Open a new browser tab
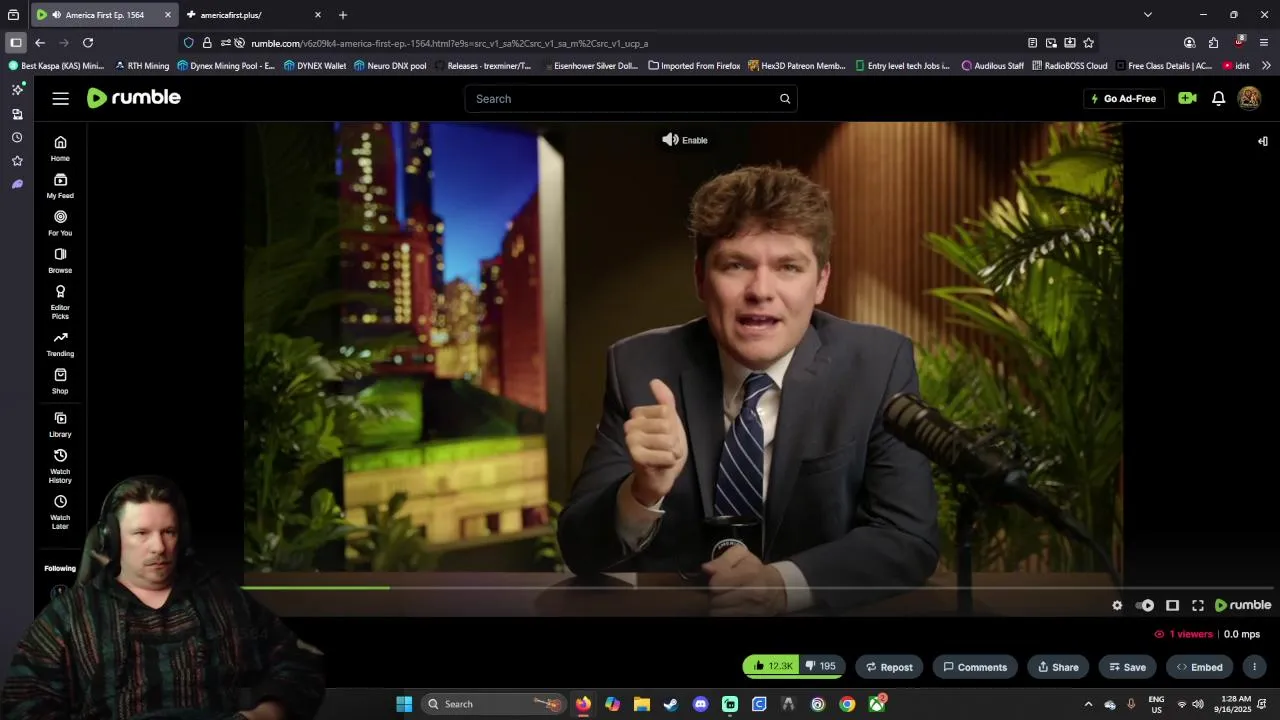The height and width of the screenshot is (720, 1280). [343, 15]
